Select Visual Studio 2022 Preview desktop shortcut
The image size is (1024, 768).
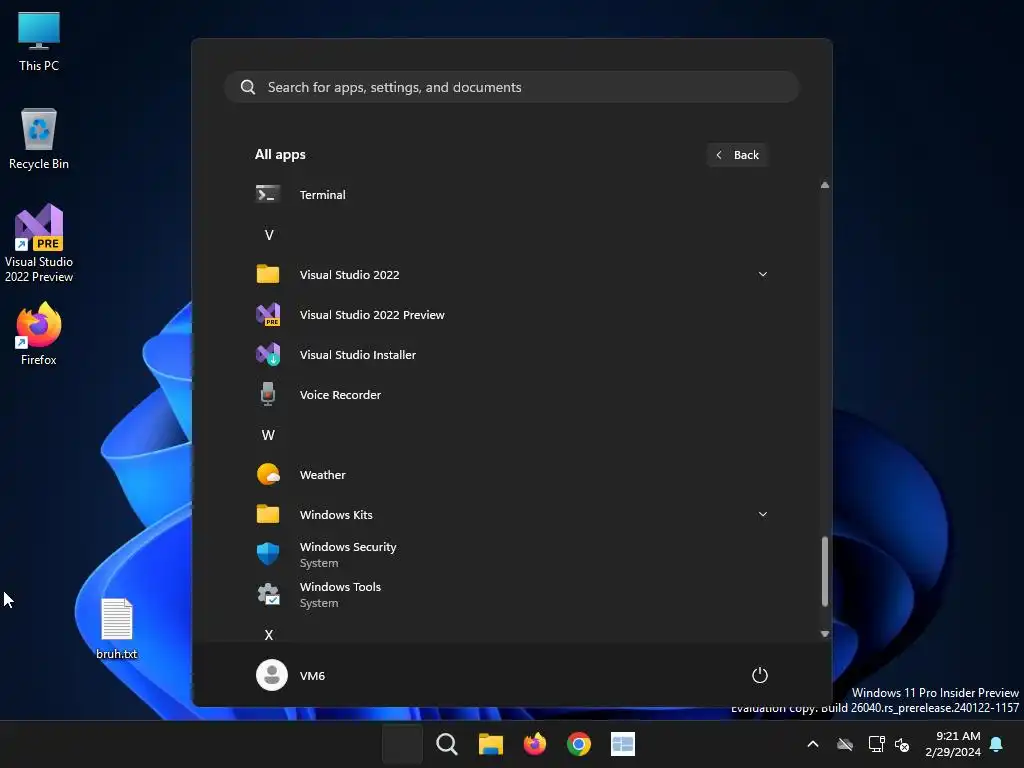click(x=39, y=243)
